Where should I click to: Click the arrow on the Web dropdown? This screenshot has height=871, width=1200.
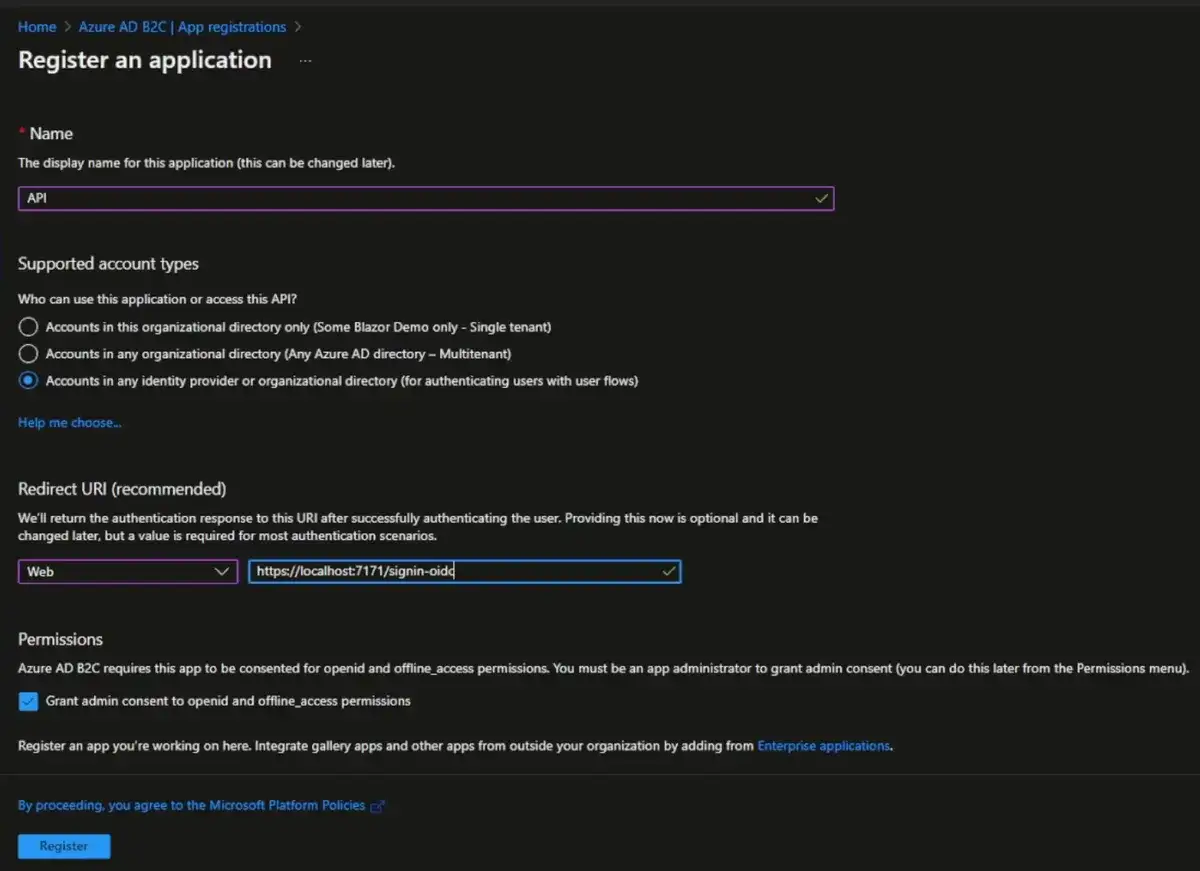222,571
